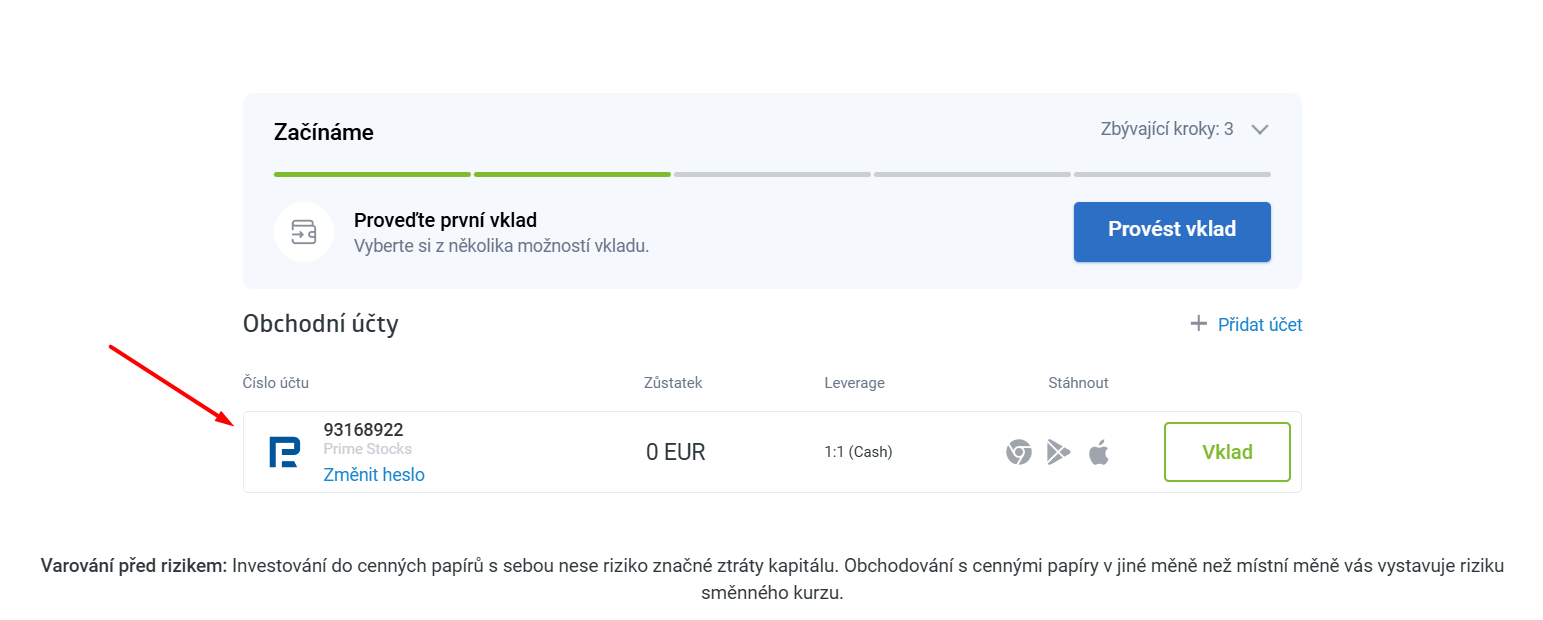Click the Číslo účtu column header
The image size is (1543, 620).
(x=276, y=383)
